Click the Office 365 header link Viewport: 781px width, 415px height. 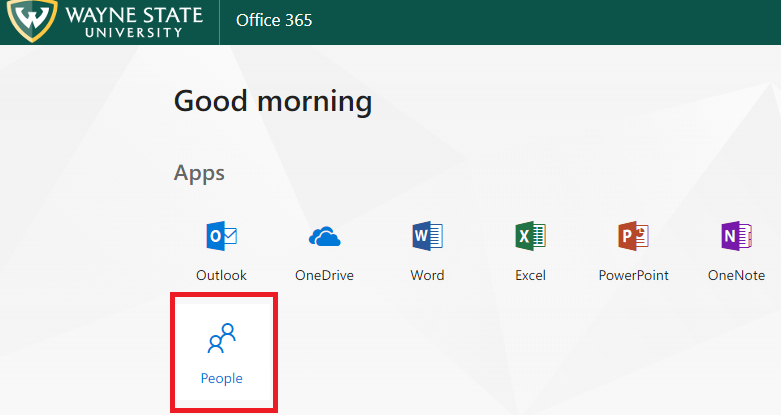pos(274,20)
